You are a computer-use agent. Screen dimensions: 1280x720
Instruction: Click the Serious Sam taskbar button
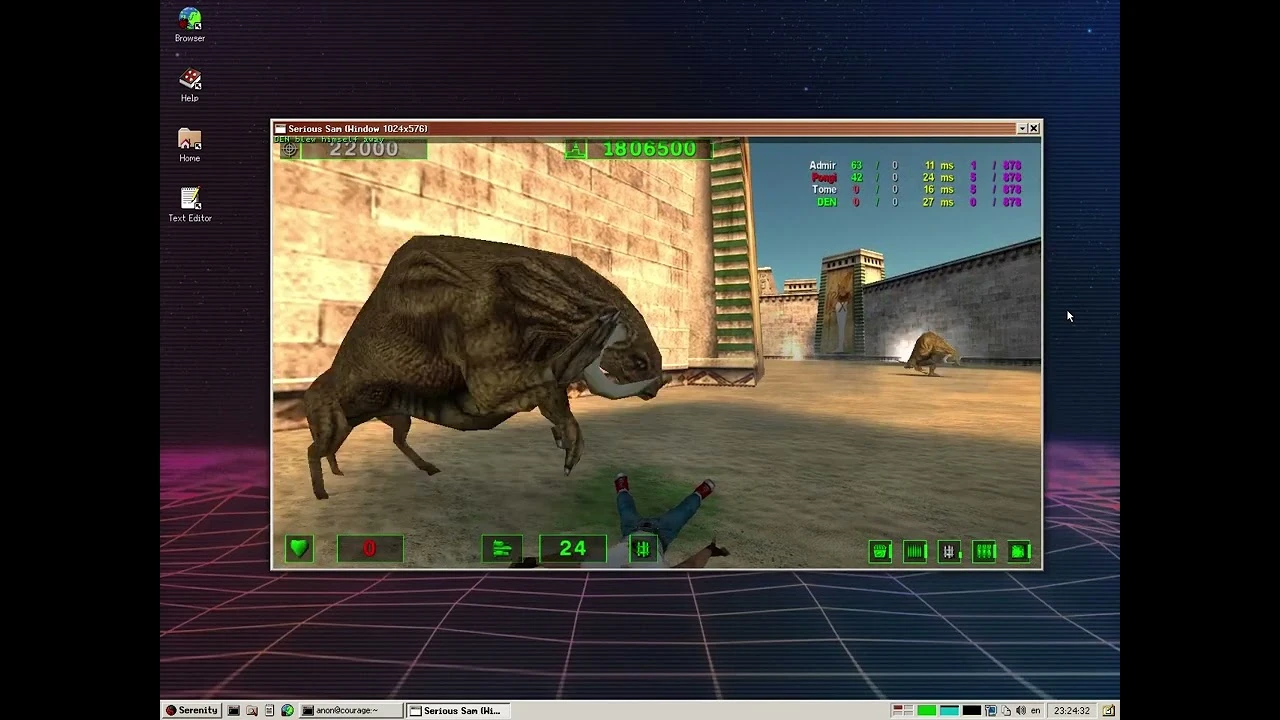click(x=457, y=710)
